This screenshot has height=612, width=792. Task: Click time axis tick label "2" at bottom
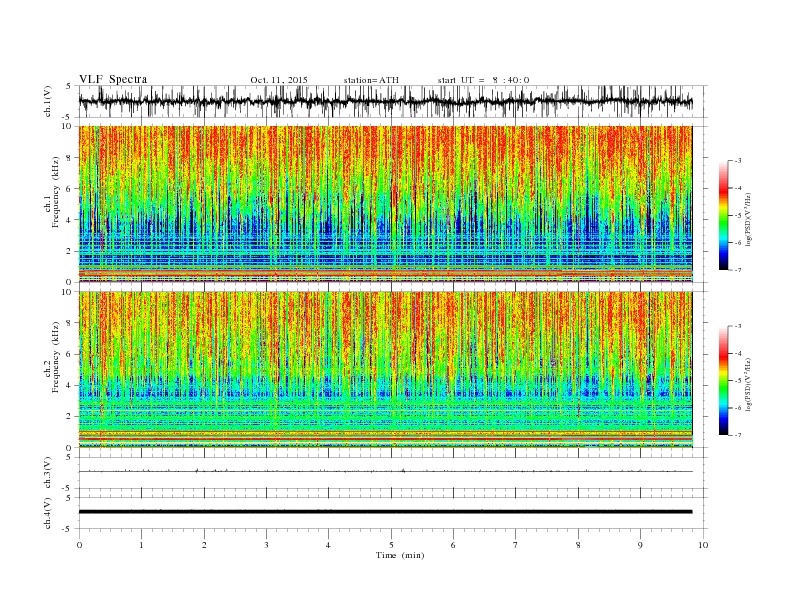tap(204, 545)
